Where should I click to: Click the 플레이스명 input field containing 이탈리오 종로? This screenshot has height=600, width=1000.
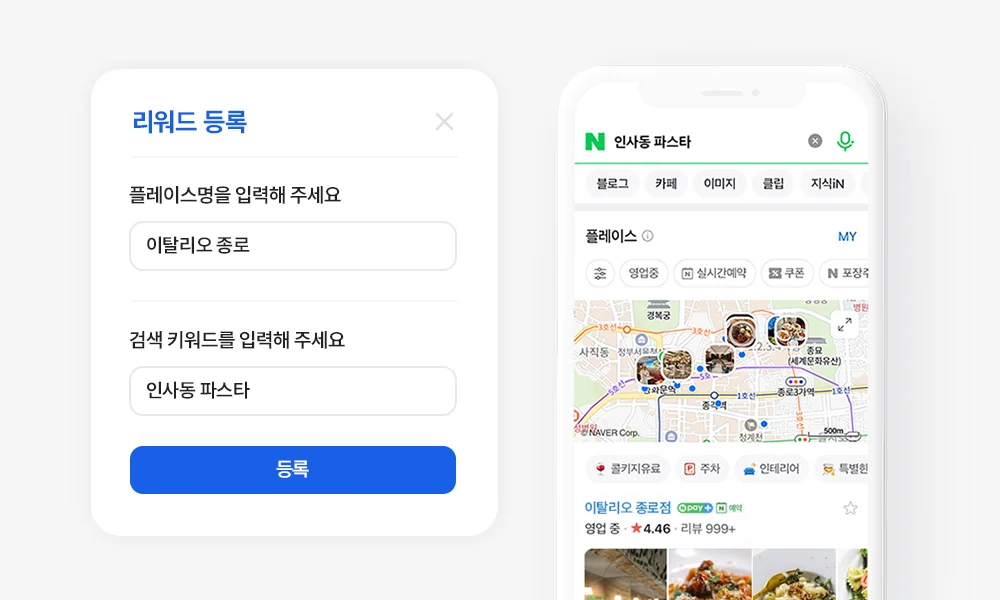[293, 246]
